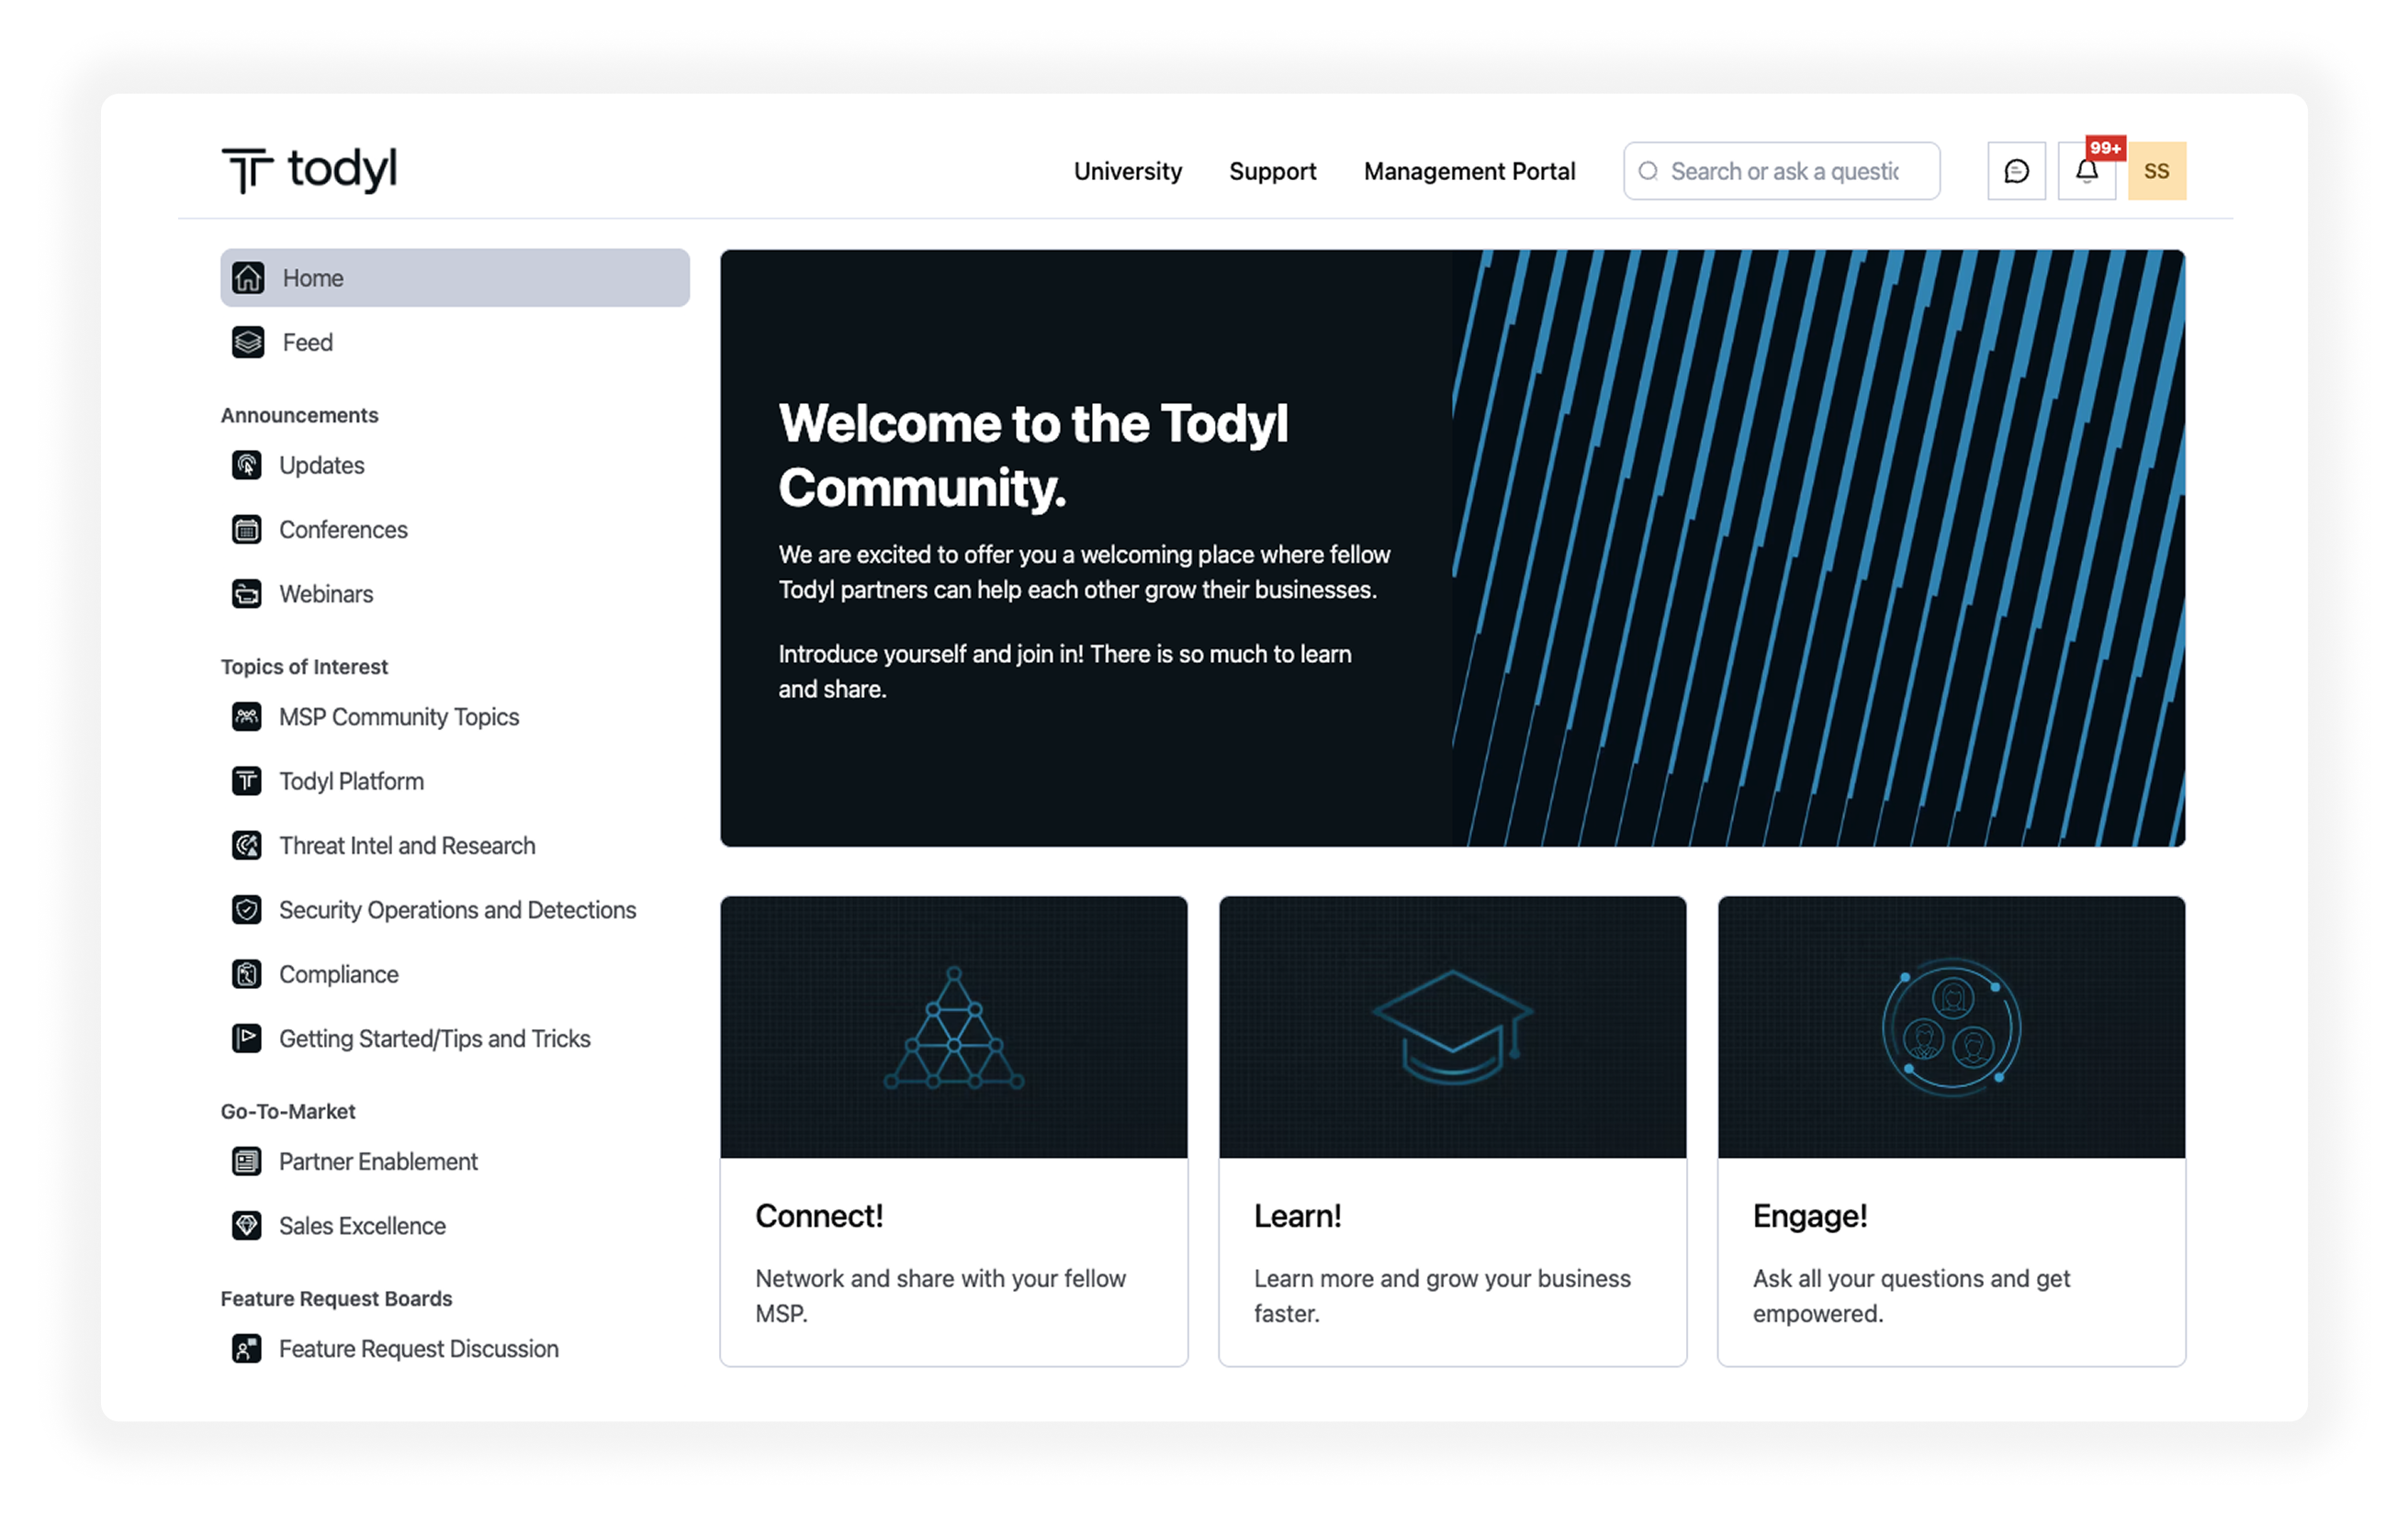Image resolution: width=2408 pixels, height=1515 pixels.
Task: Open the Support menu item
Action: 1273,171
